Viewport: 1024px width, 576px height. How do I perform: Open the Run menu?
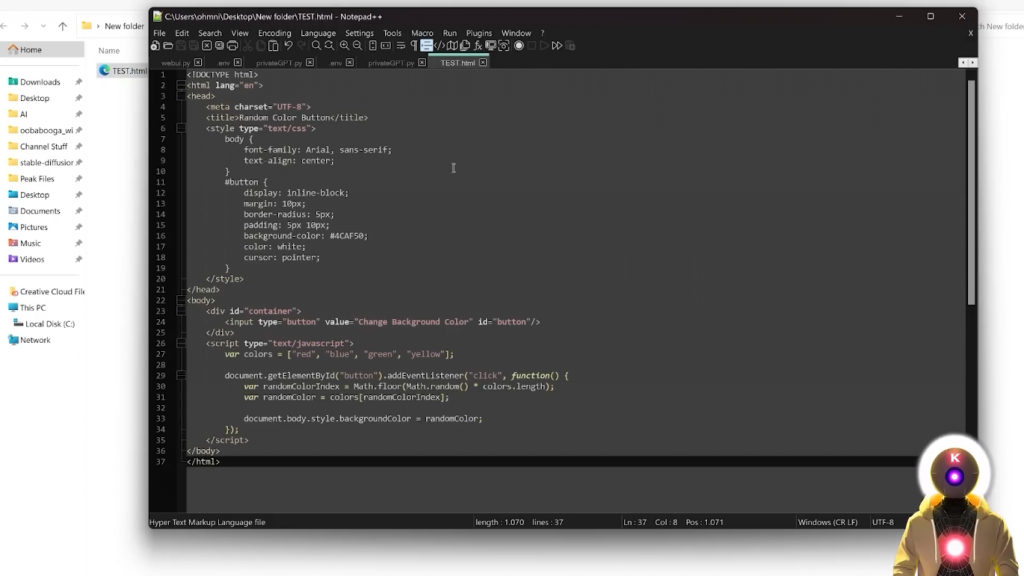point(449,33)
